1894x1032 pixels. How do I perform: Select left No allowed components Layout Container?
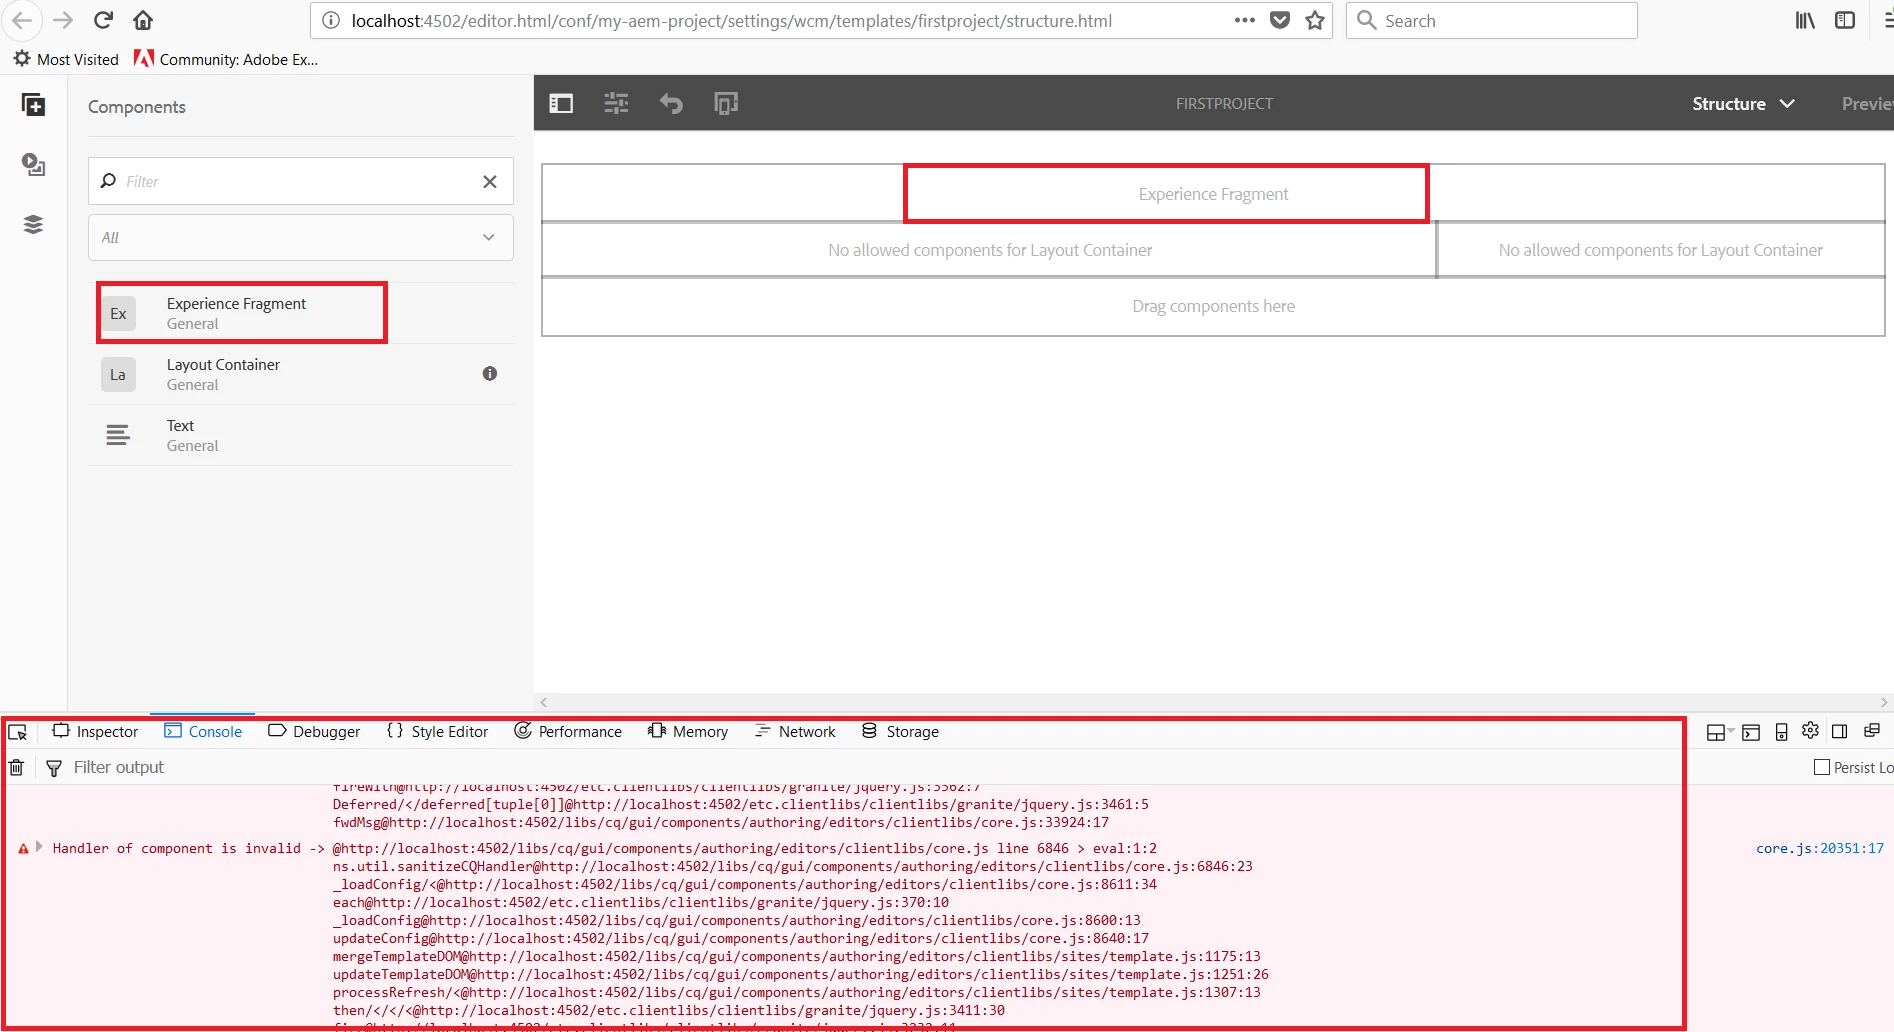coord(989,250)
